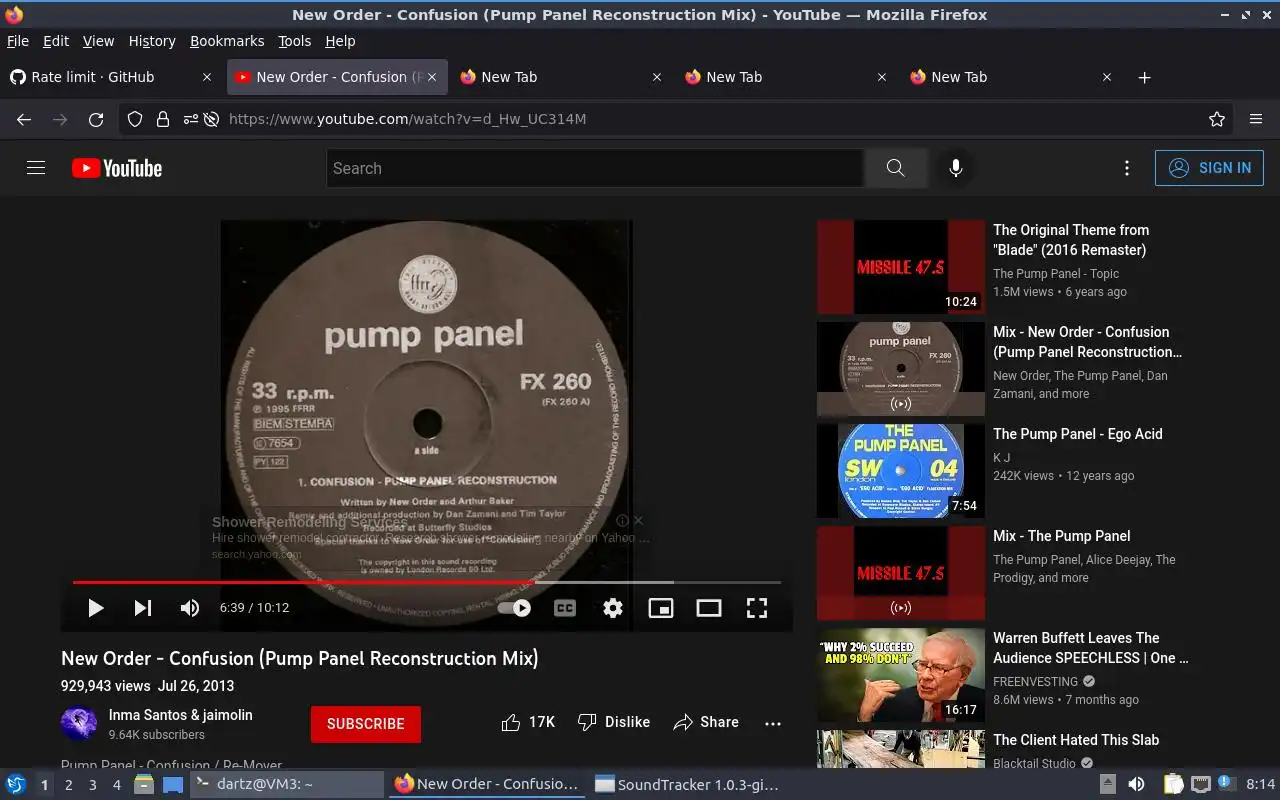
Task: Enter full screen mode
Action: tap(757, 608)
